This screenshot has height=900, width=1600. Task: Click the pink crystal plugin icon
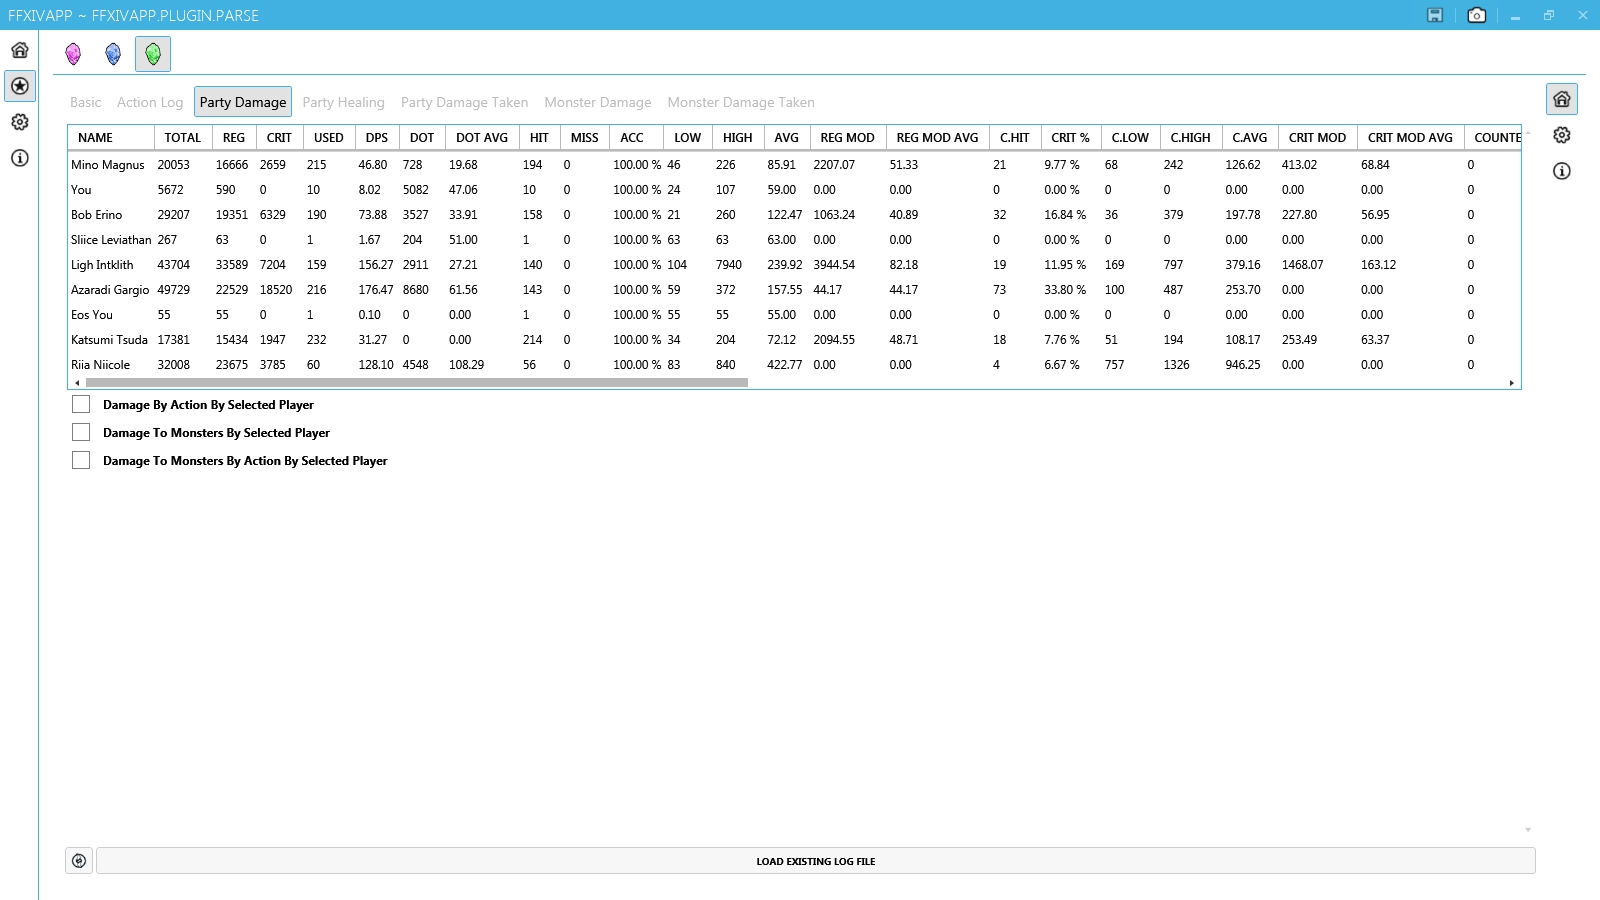(73, 54)
